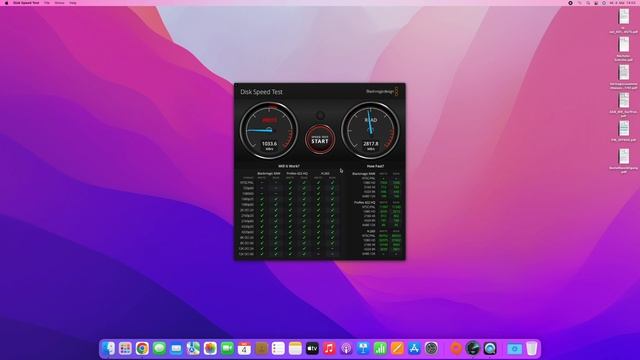The height and width of the screenshot is (360, 640).
Task: Start the disk speed test
Action: (x=320, y=140)
